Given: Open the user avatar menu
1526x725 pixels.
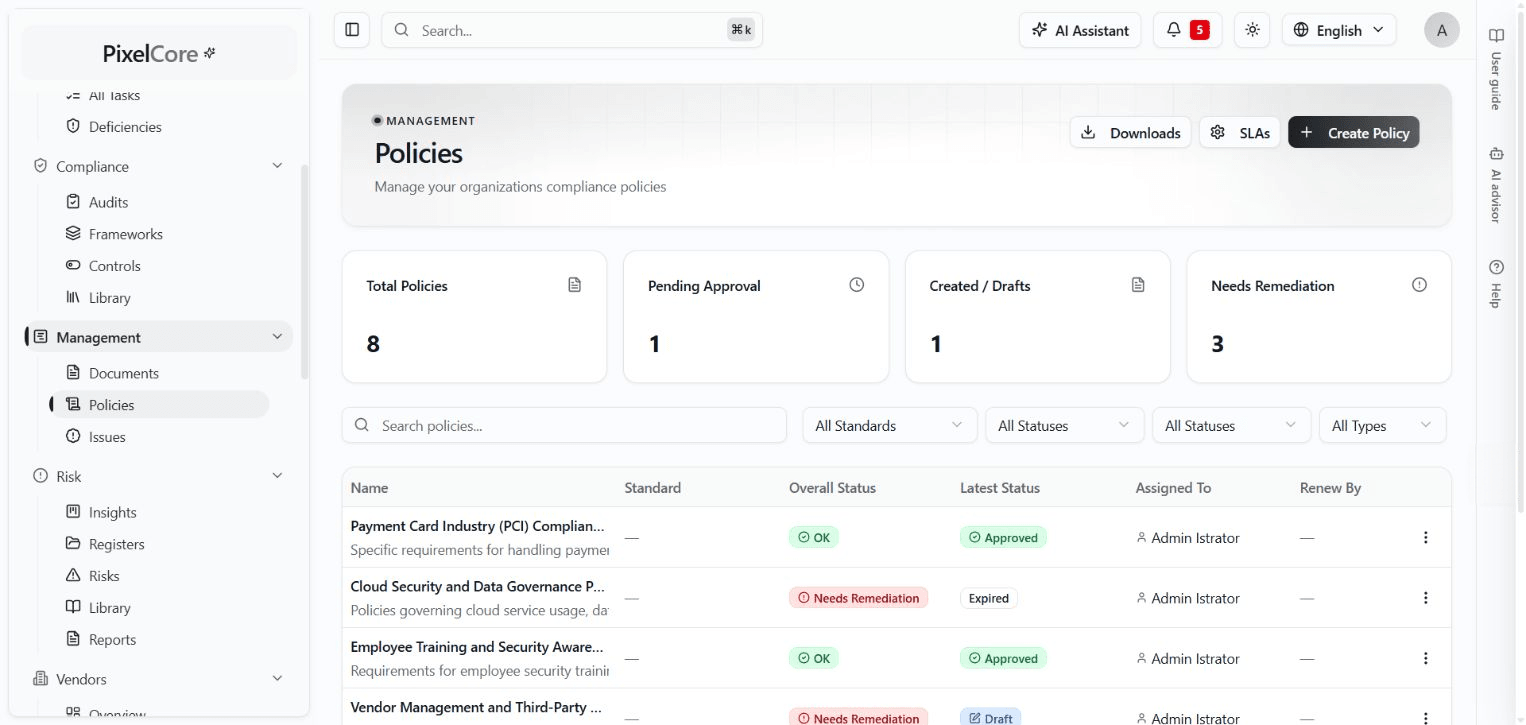Looking at the screenshot, I should click(x=1441, y=30).
